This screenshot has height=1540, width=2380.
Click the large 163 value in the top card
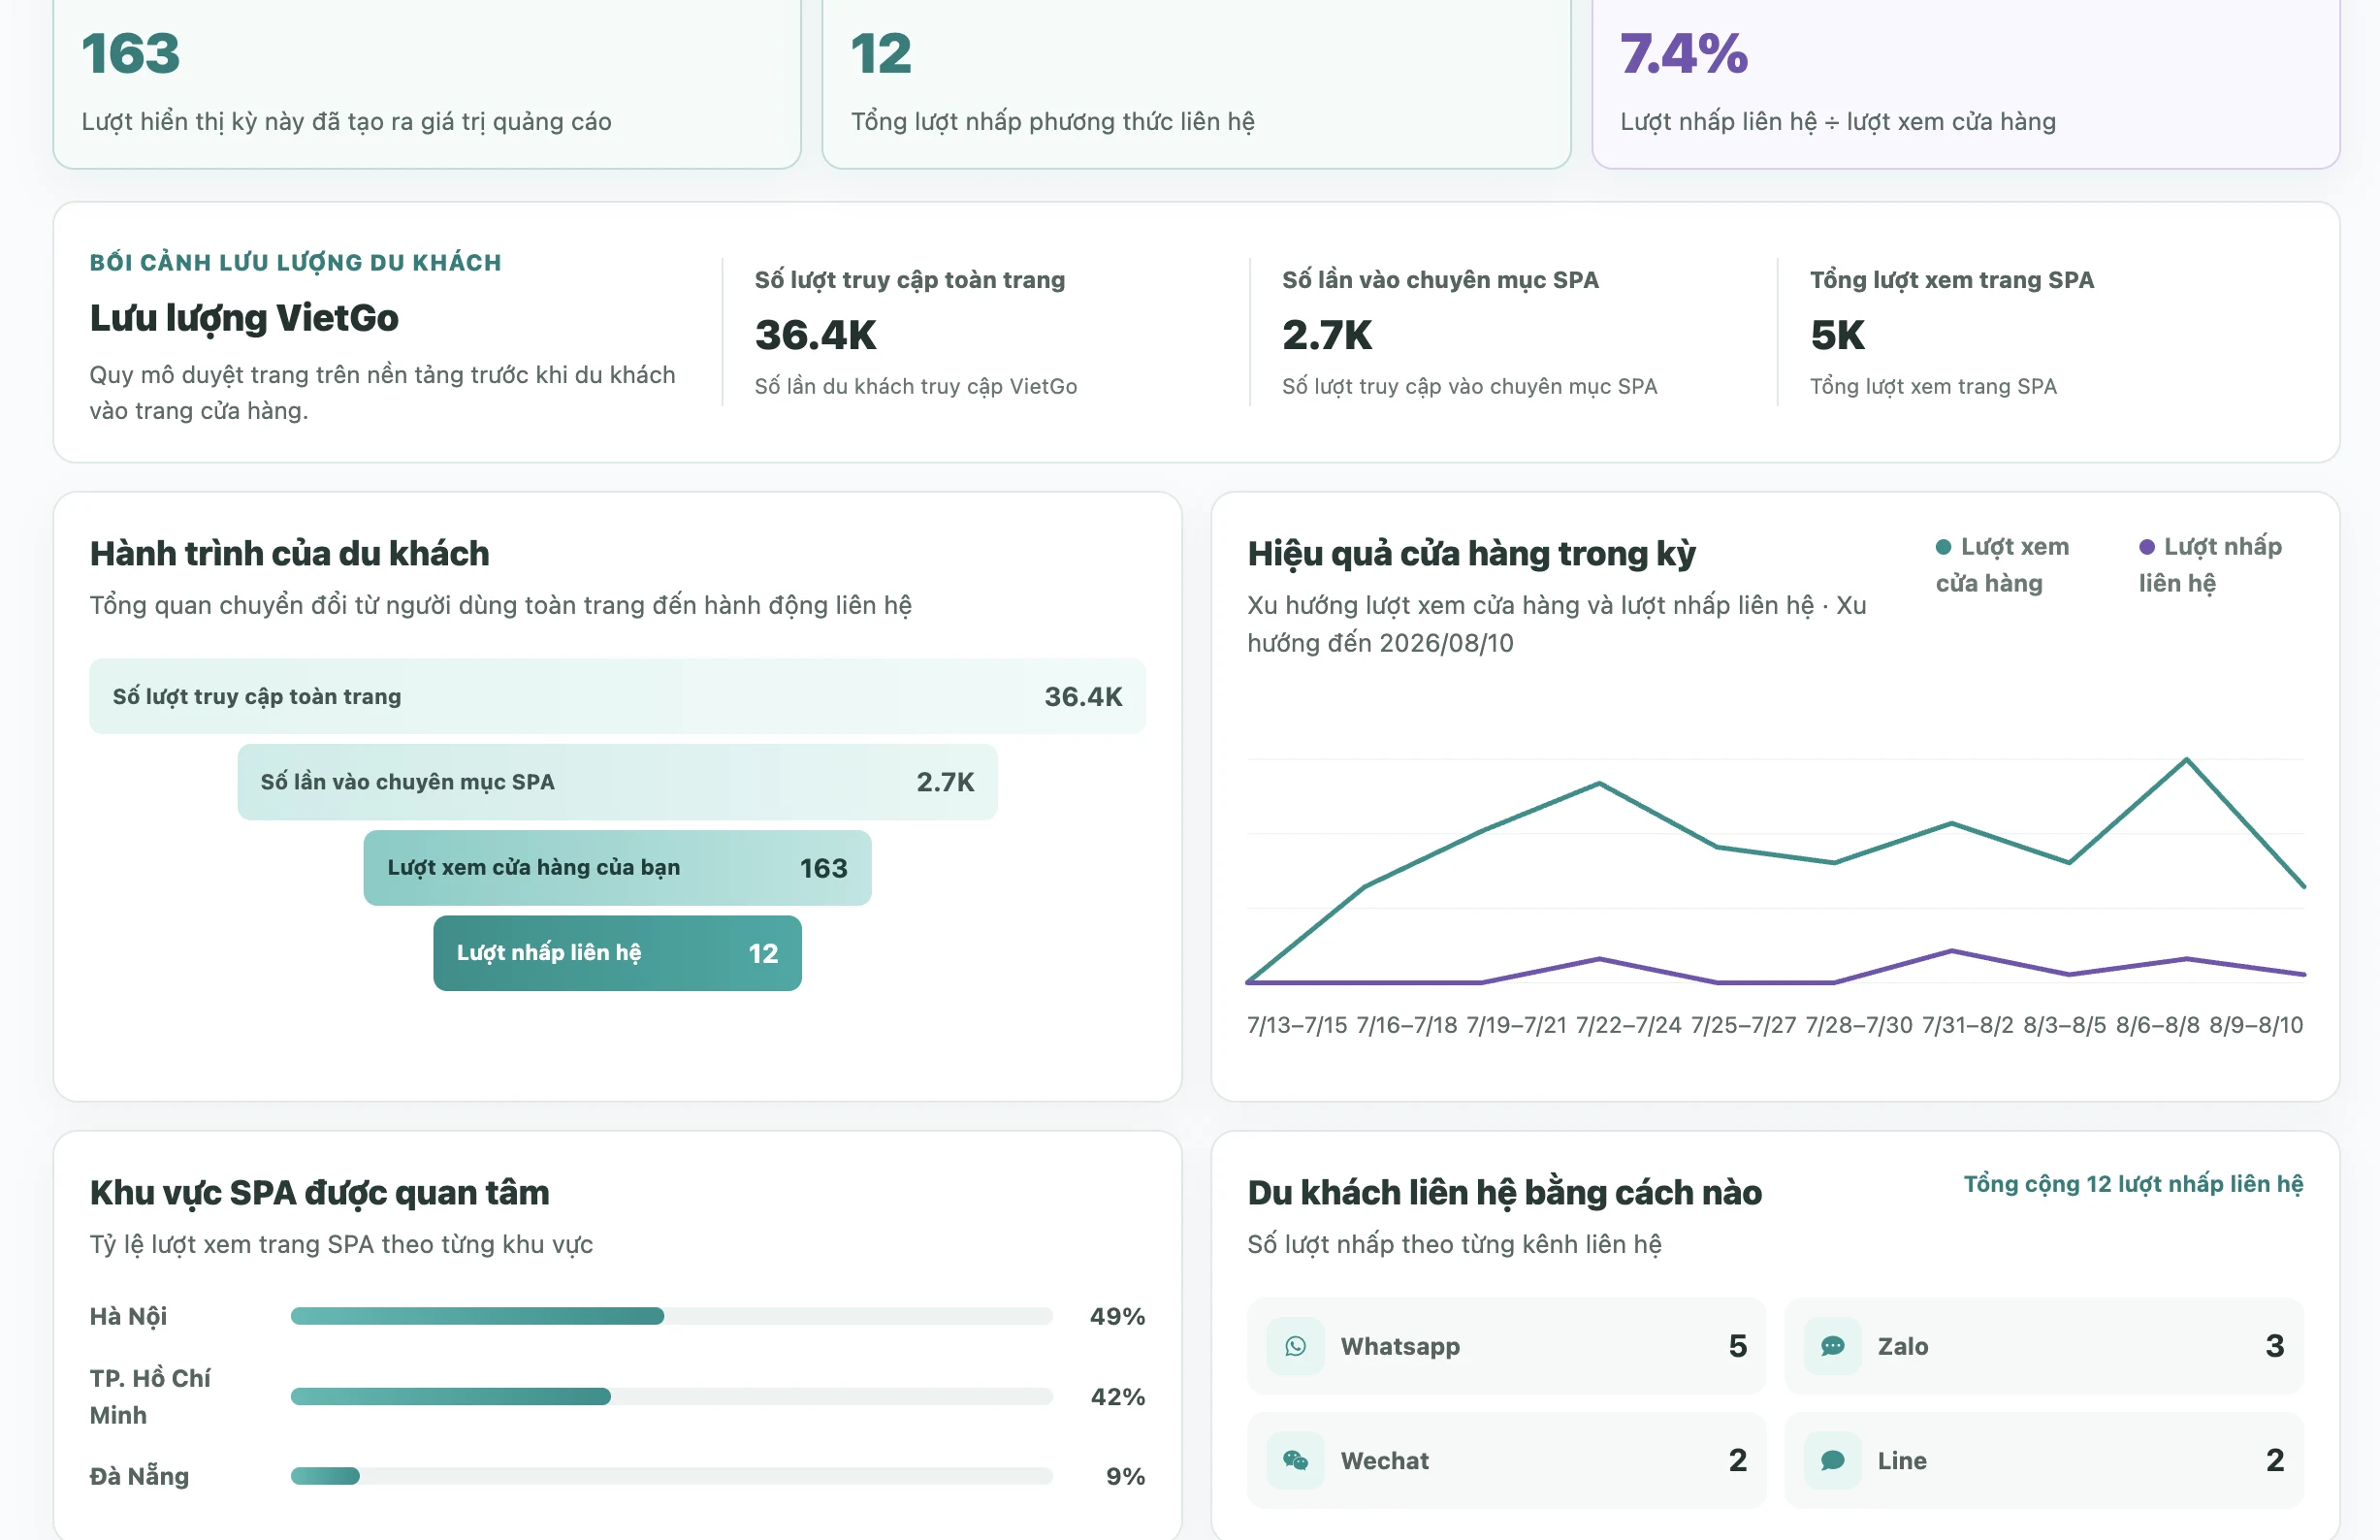pyautogui.click(x=131, y=54)
